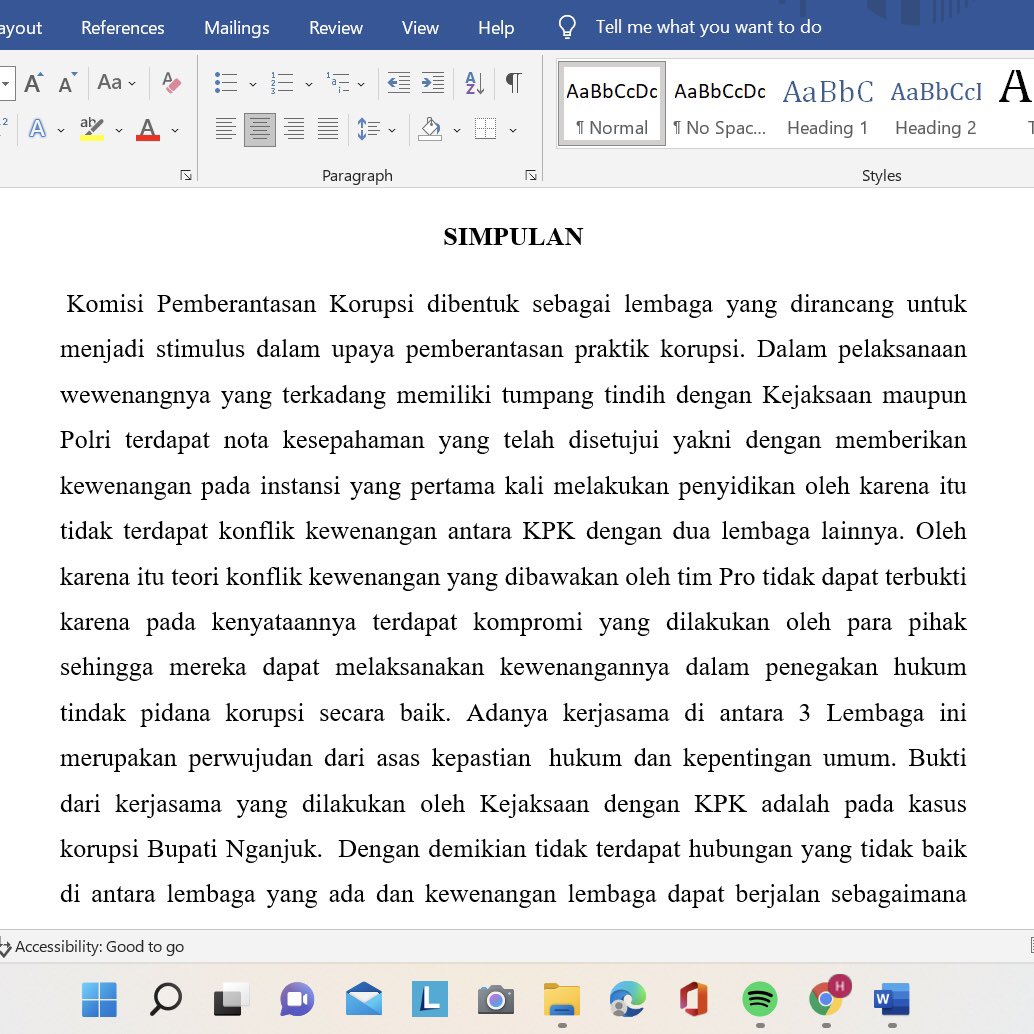Open the References tab
Image resolution: width=1034 pixels, height=1034 pixels.
click(x=123, y=28)
